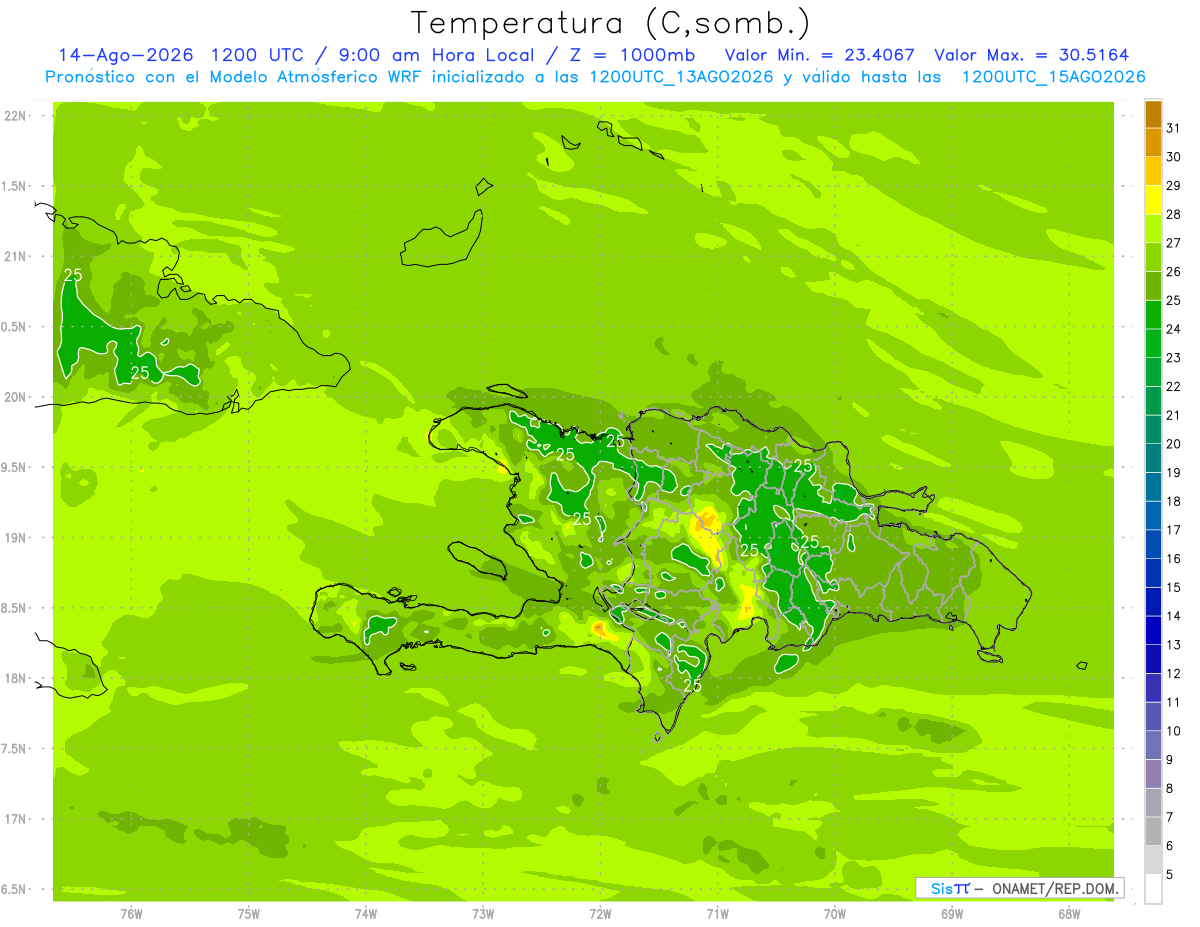Click the "73W" longitude label
The height and width of the screenshot is (927, 1200).
click(x=483, y=913)
